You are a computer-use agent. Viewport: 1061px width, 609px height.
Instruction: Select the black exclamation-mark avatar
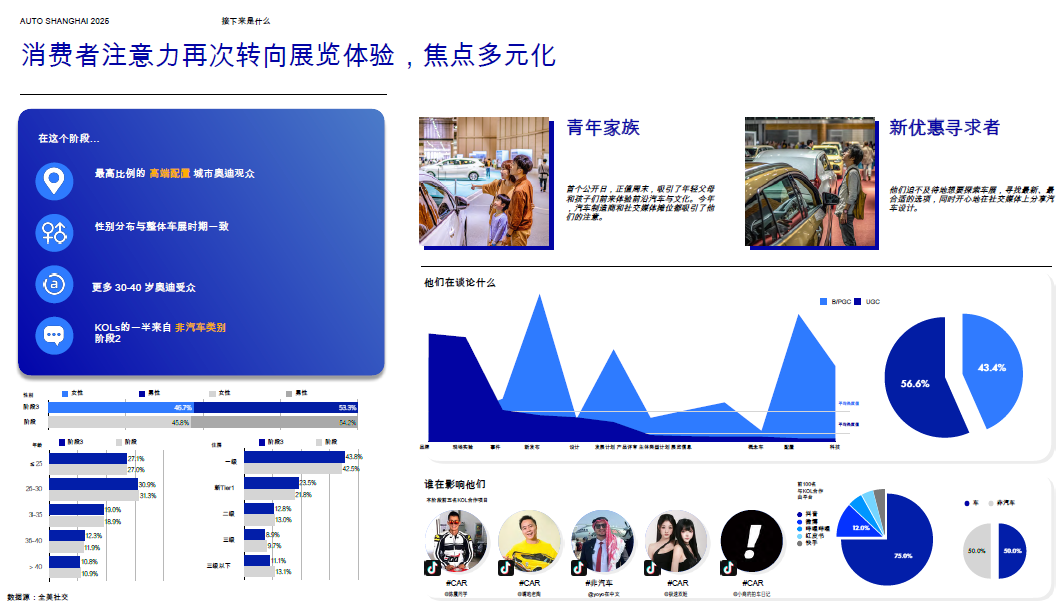point(752,542)
